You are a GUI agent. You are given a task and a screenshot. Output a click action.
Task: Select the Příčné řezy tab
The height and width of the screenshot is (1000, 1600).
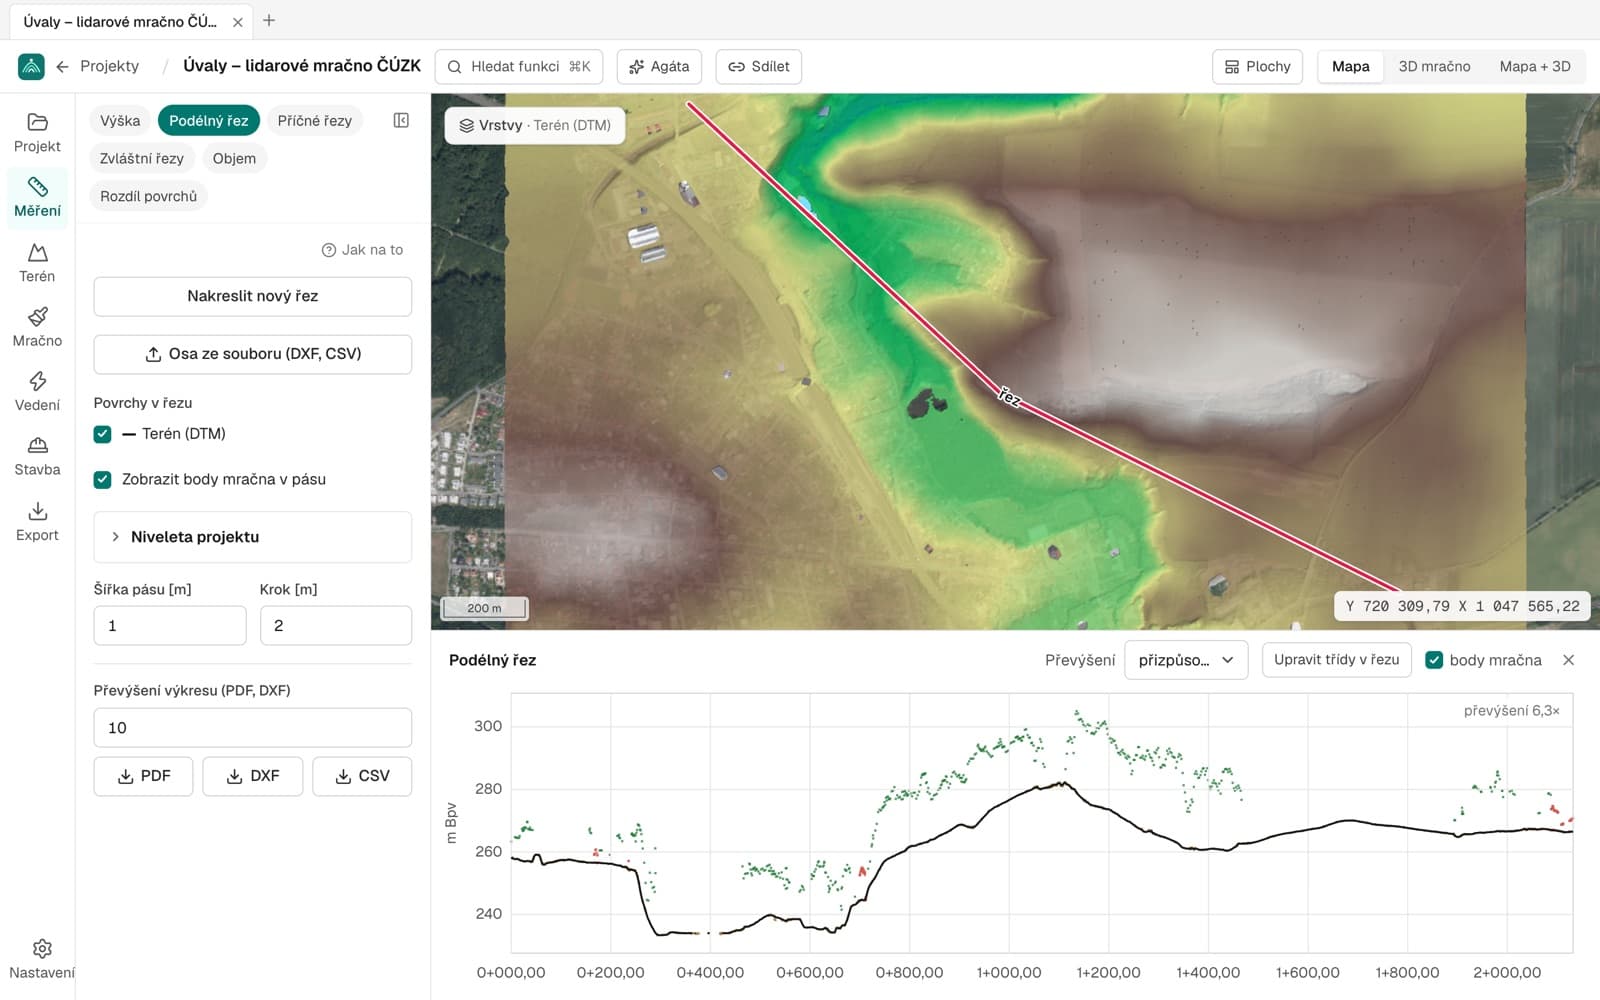315,120
